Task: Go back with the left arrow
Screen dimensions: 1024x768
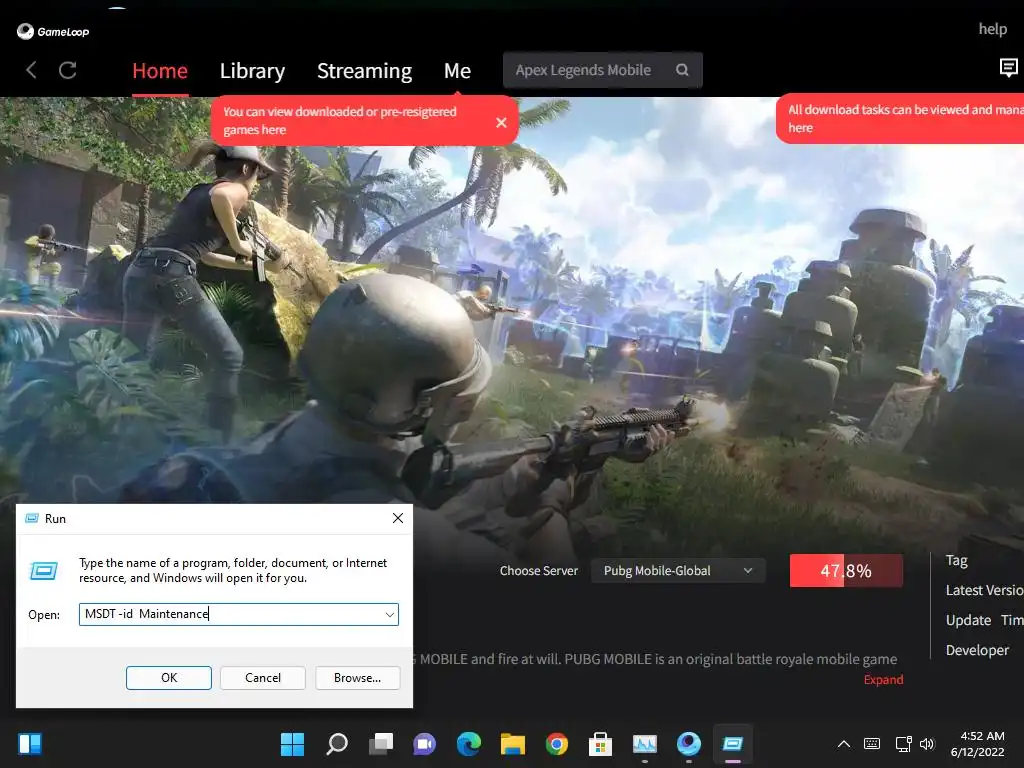Action: click(31, 70)
